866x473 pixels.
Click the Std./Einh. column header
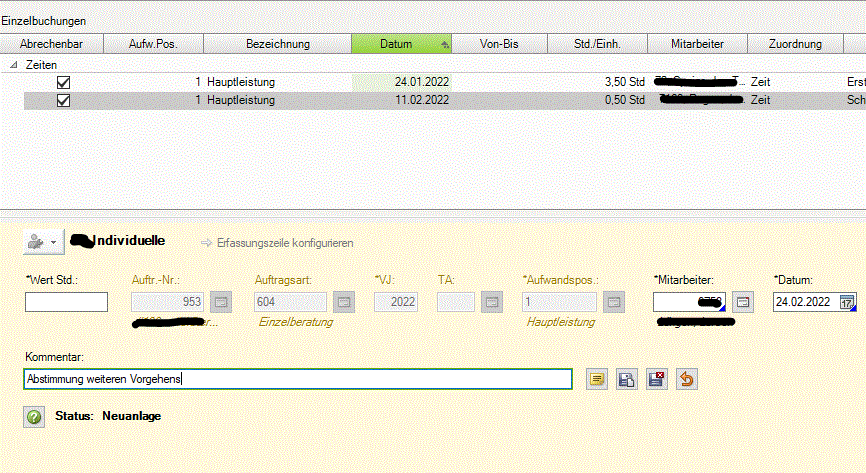[597, 44]
